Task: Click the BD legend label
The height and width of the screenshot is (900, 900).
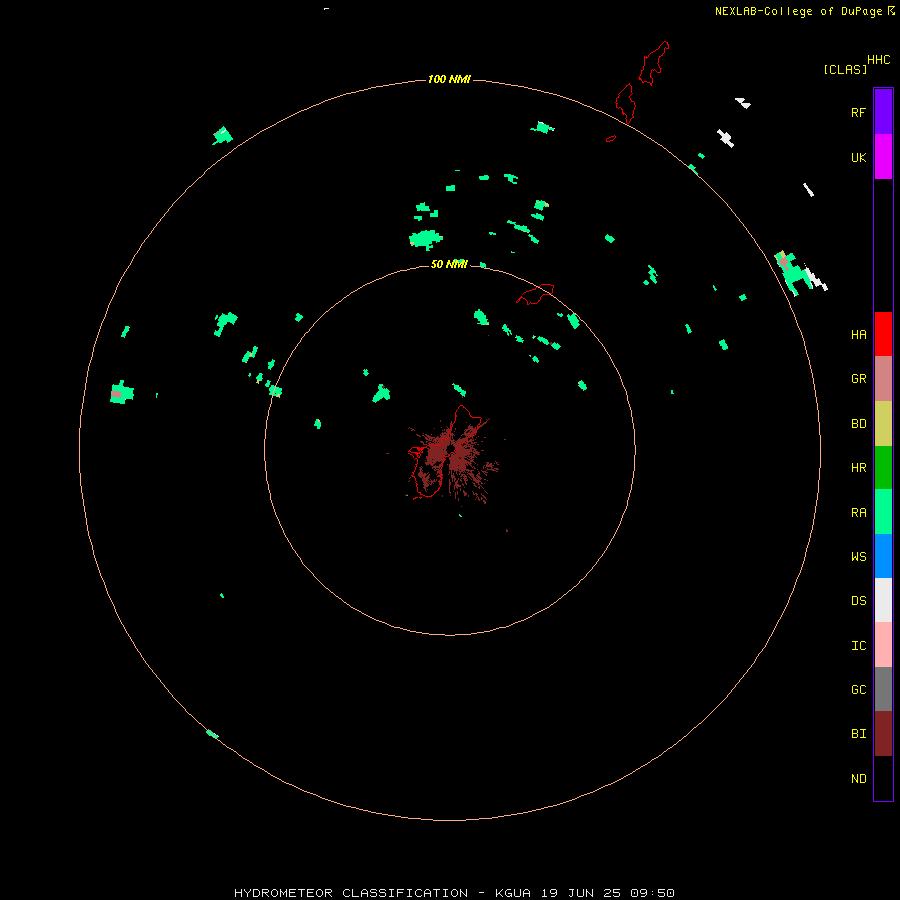Action: tap(858, 423)
